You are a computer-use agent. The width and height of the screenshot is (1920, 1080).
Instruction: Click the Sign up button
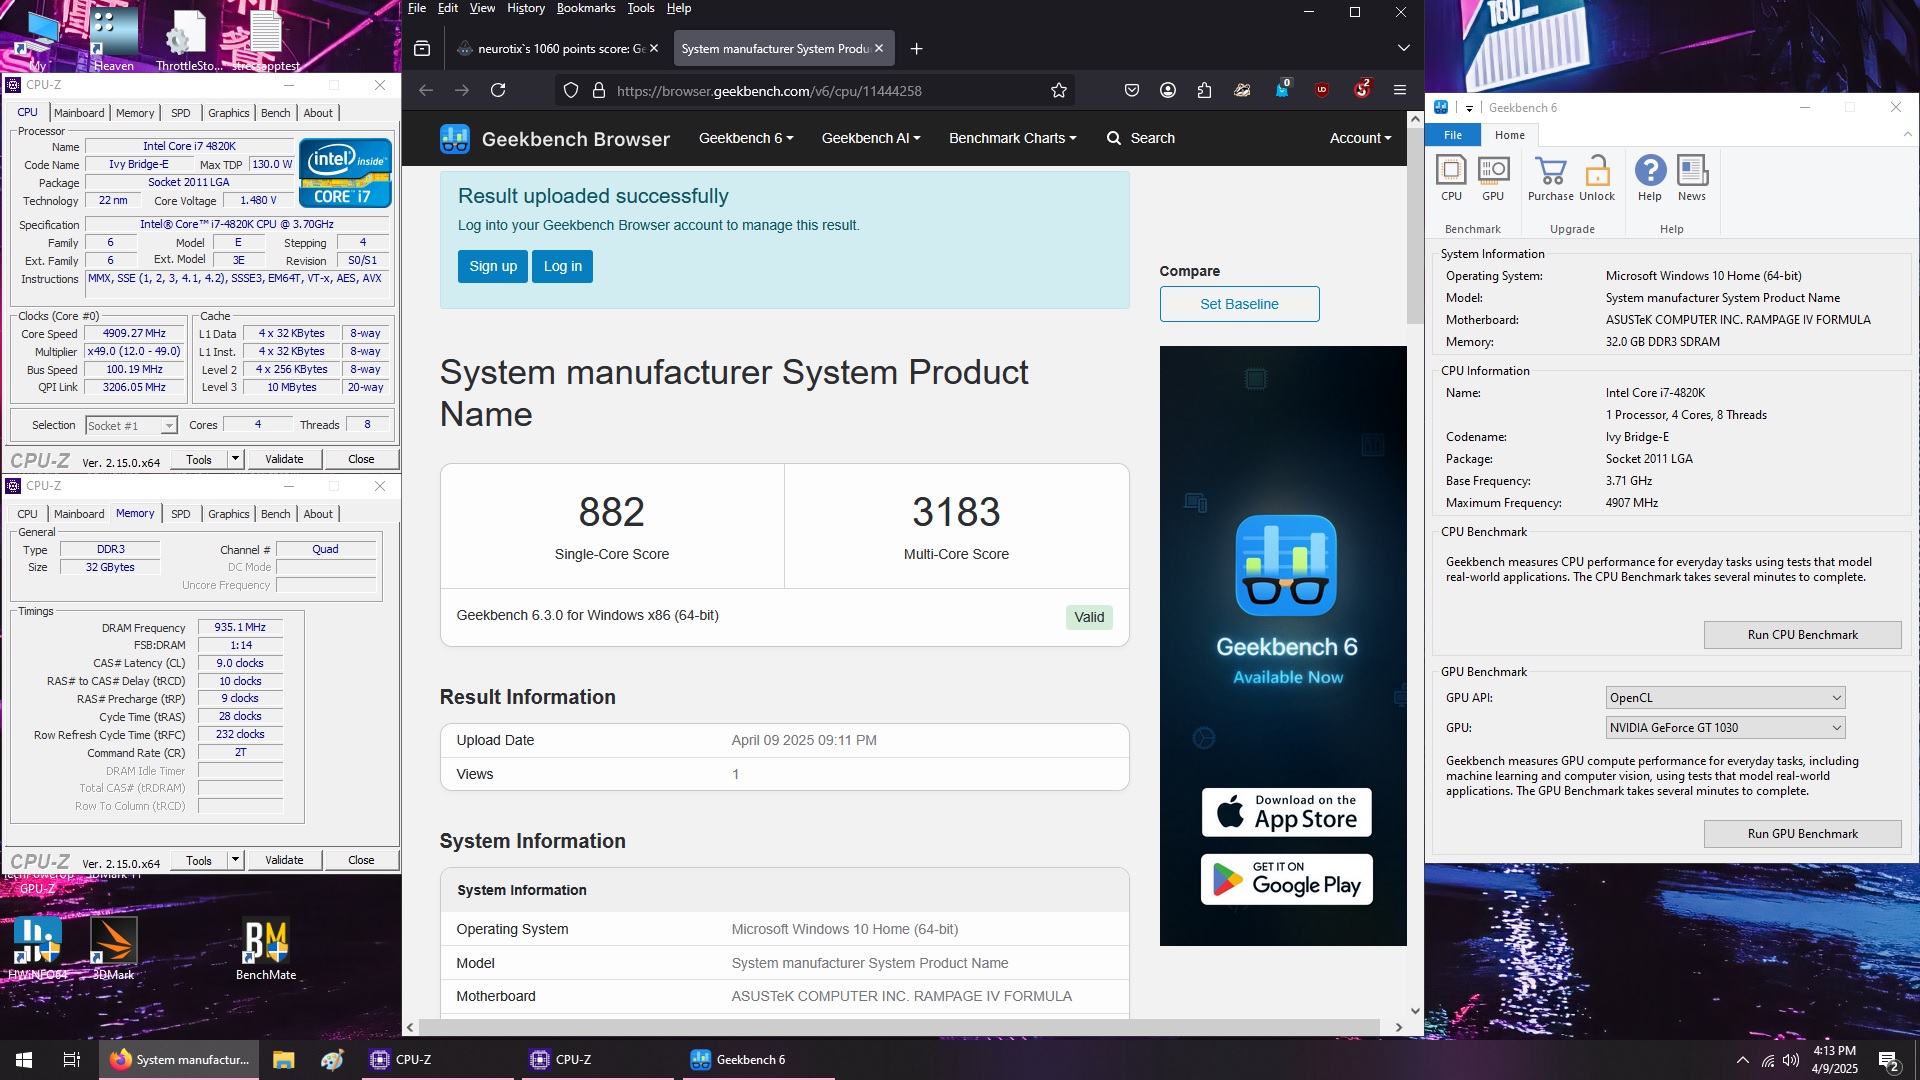pyautogui.click(x=493, y=266)
